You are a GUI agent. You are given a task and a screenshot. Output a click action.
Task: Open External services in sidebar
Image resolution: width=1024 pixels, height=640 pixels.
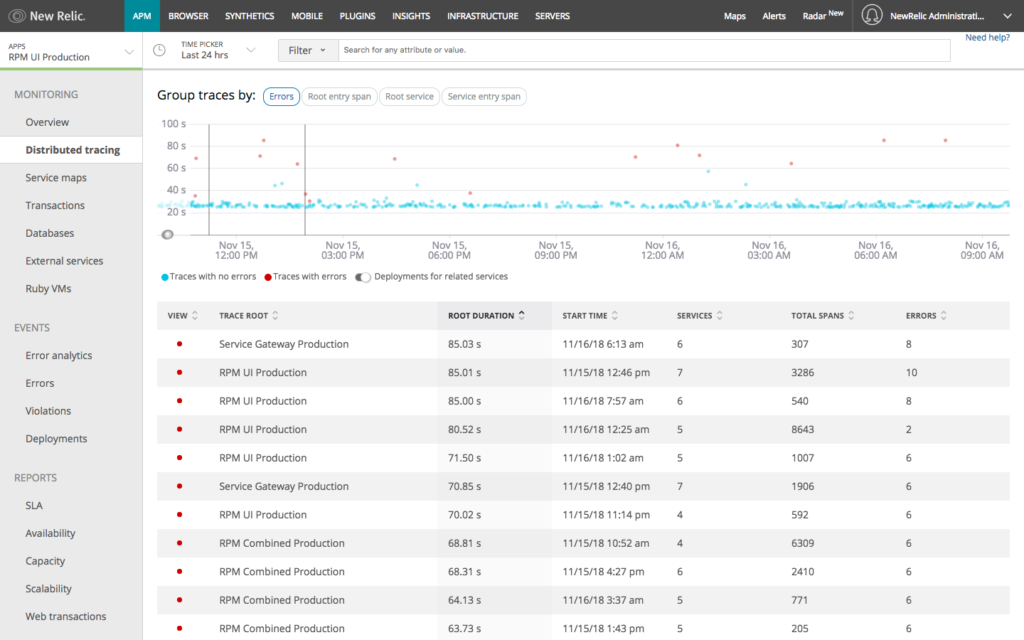[x=64, y=261]
